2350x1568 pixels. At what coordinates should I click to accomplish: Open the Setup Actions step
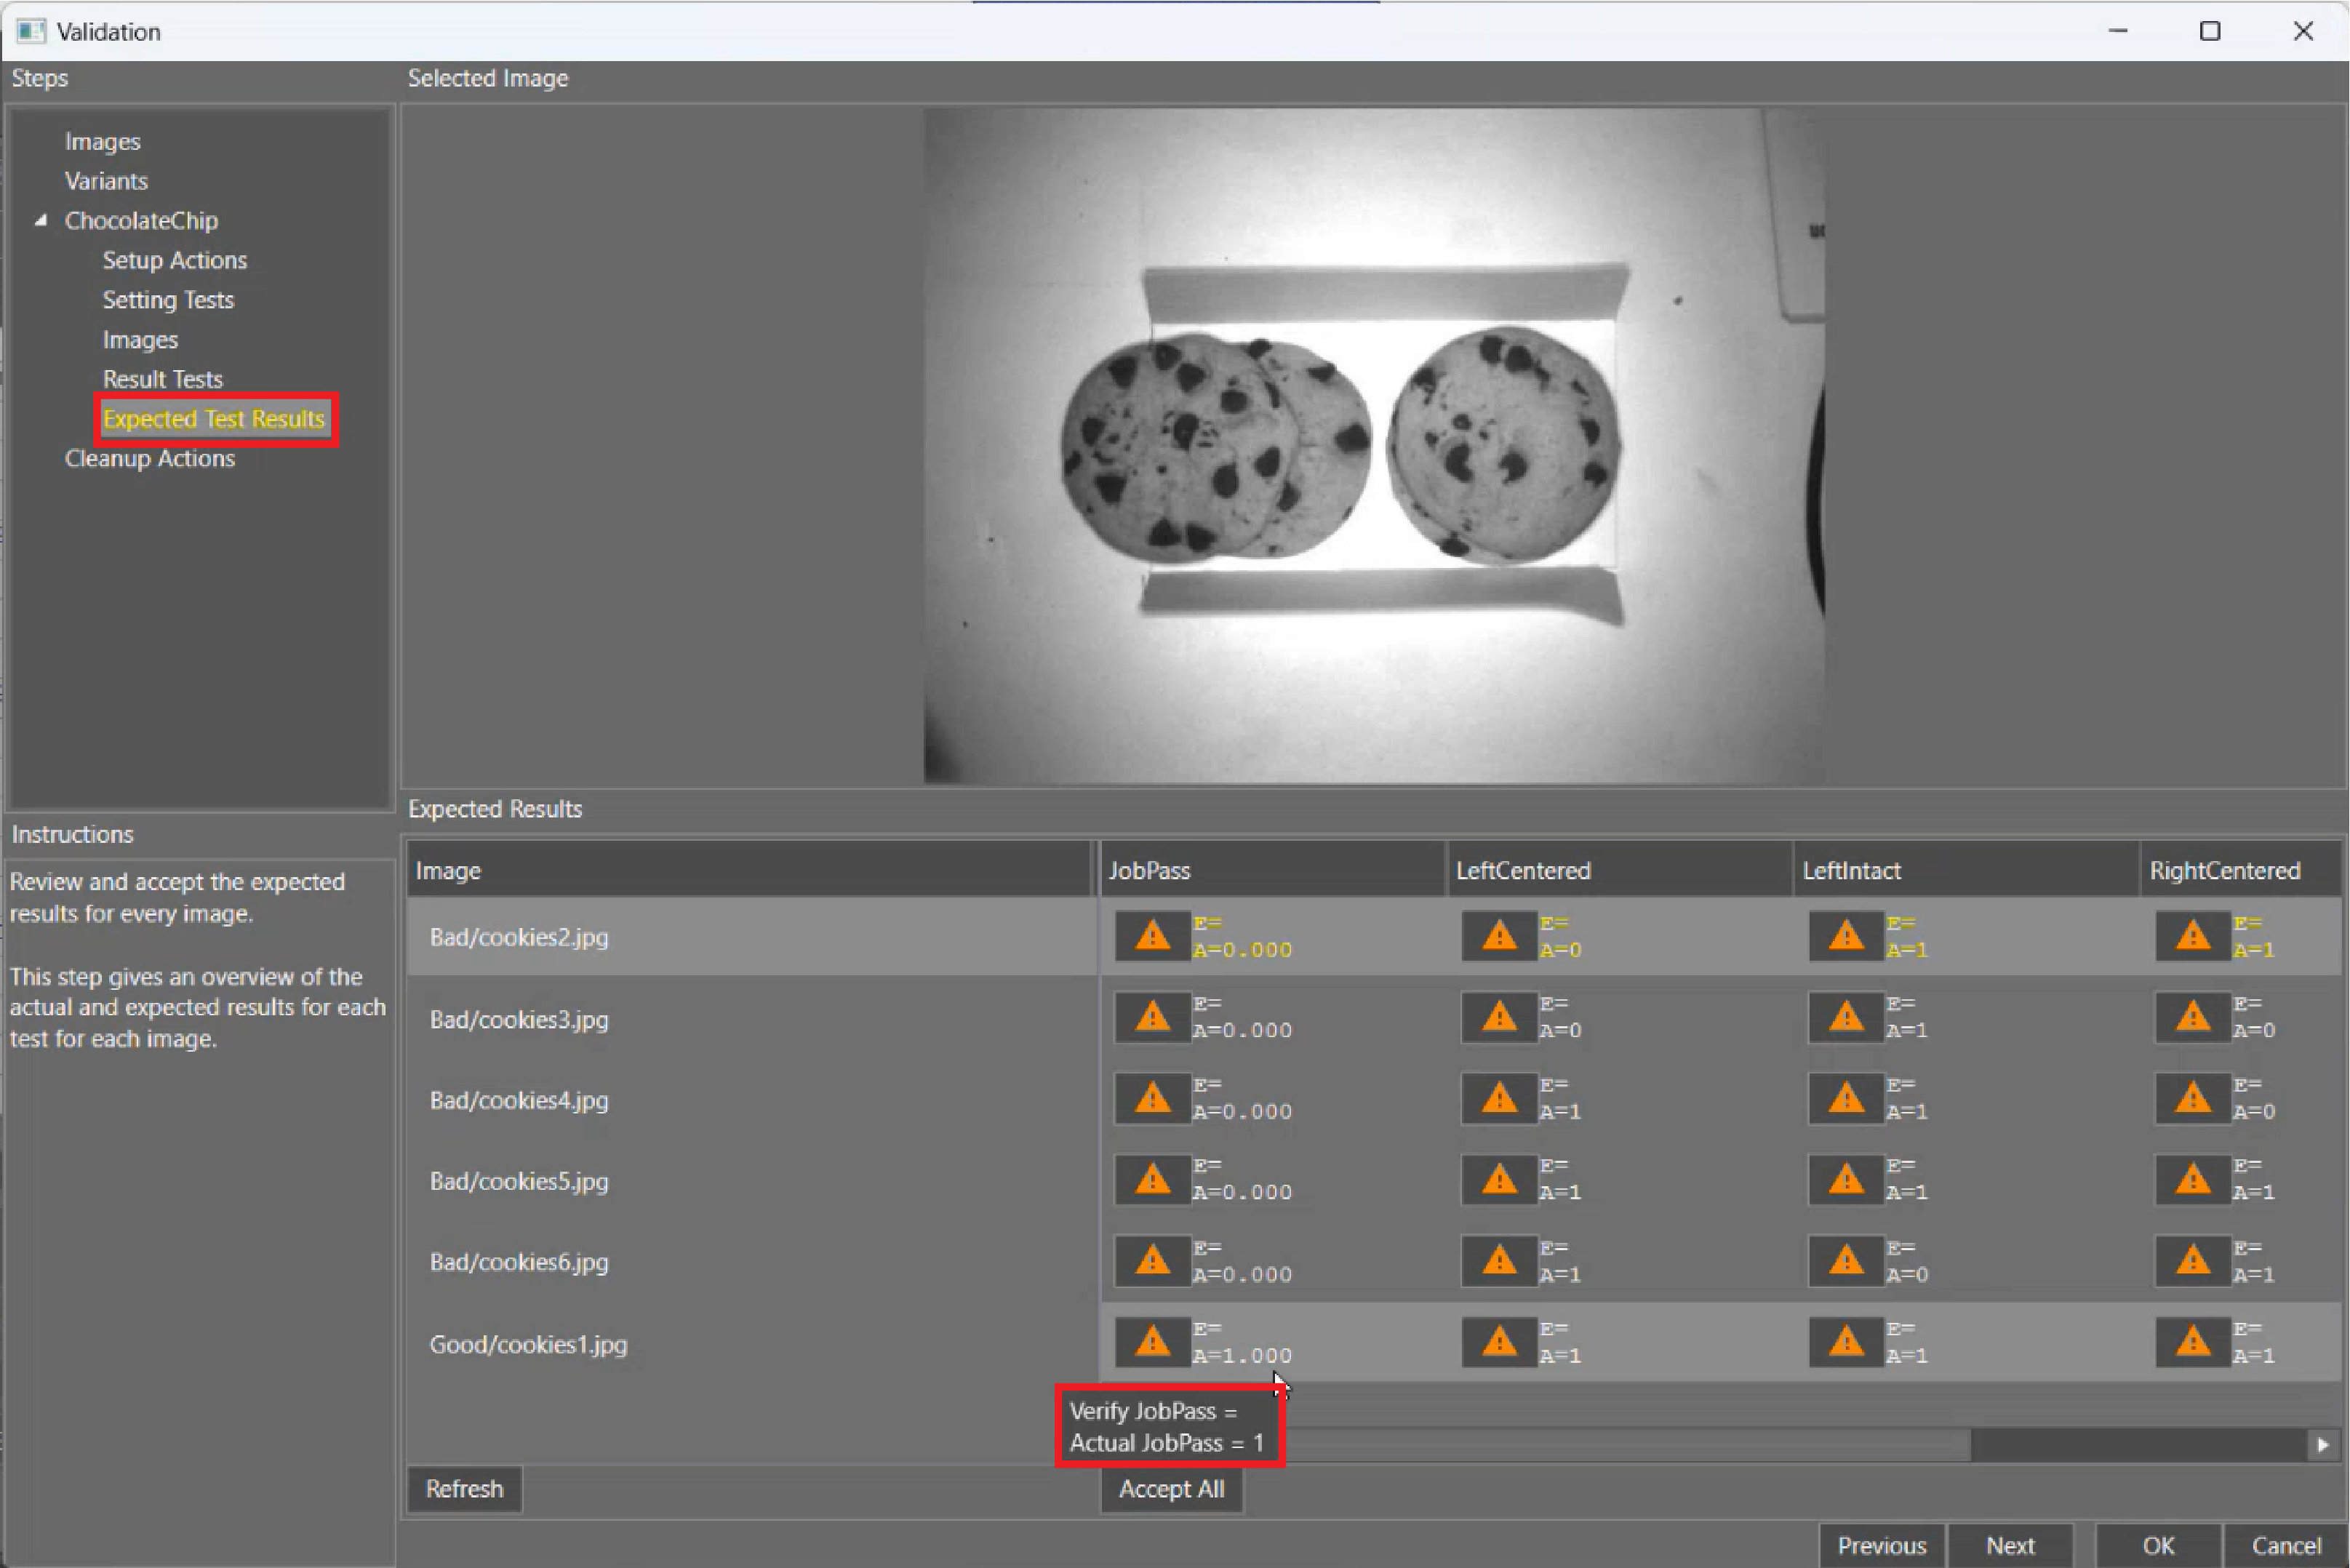[174, 260]
